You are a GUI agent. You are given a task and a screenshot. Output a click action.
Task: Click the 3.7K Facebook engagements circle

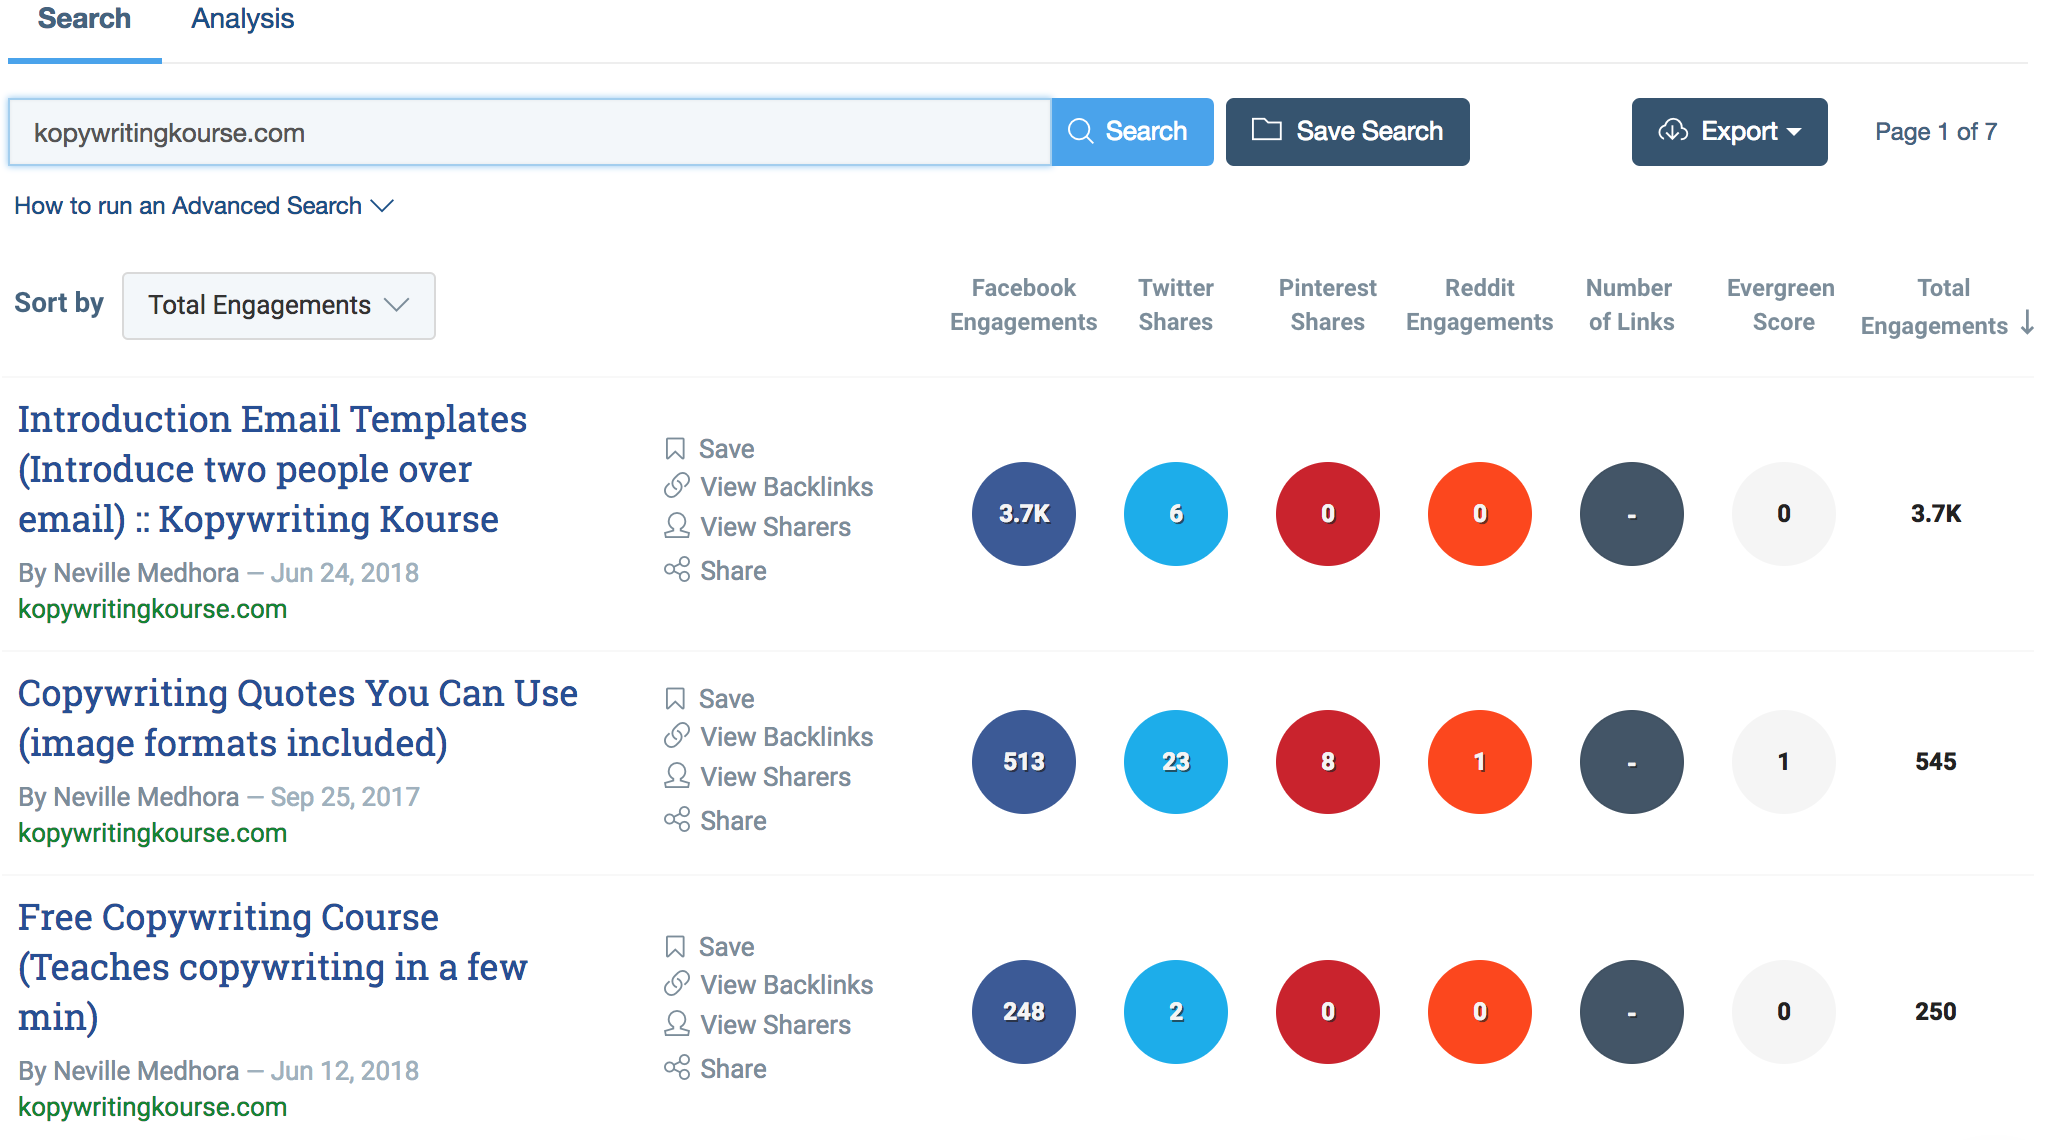[x=1024, y=514]
